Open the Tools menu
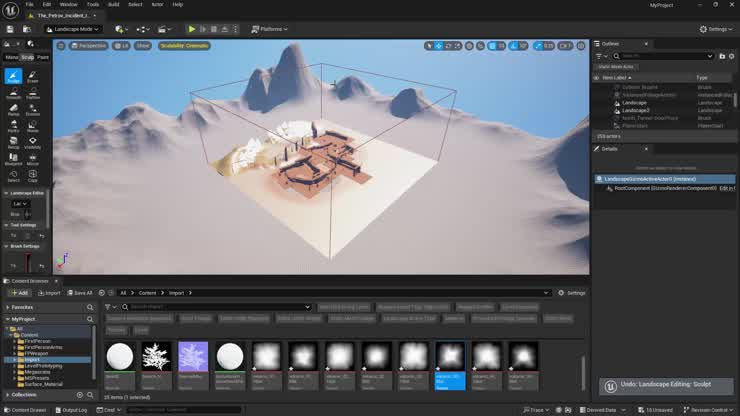The image size is (740, 416). [x=93, y=4]
